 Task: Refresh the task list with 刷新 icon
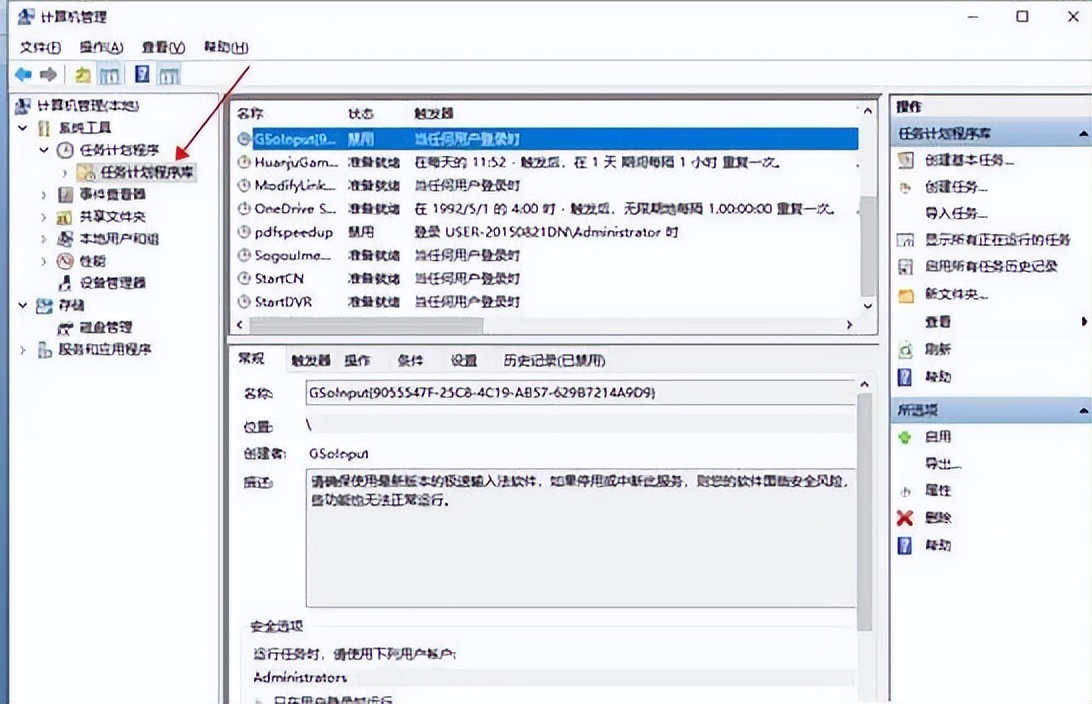pos(908,351)
